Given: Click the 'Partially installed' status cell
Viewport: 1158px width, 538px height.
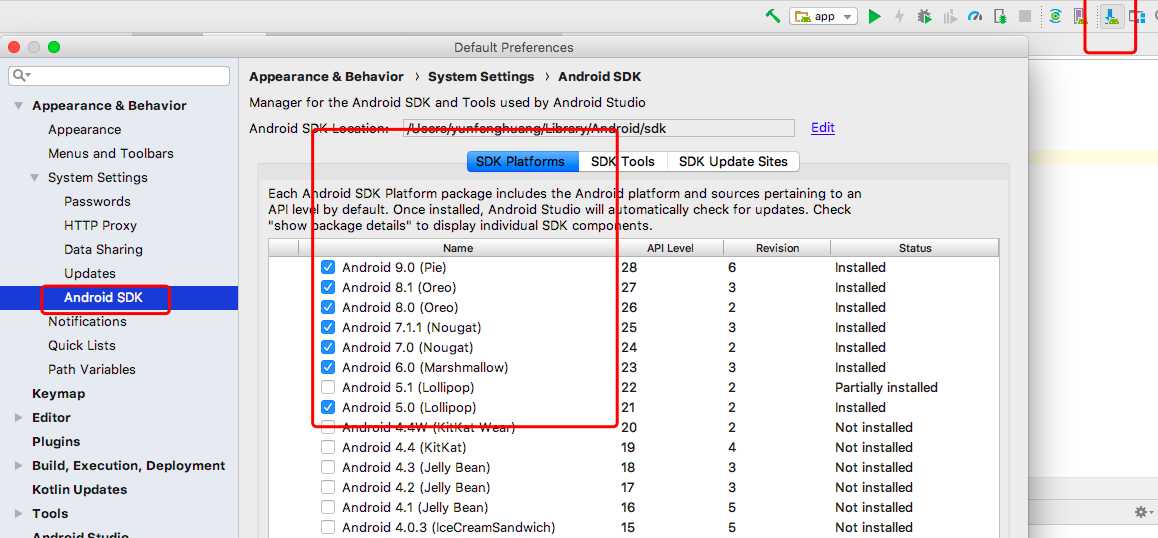Looking at the screenshot, I should pyautogui.click(x=886, y=387).
